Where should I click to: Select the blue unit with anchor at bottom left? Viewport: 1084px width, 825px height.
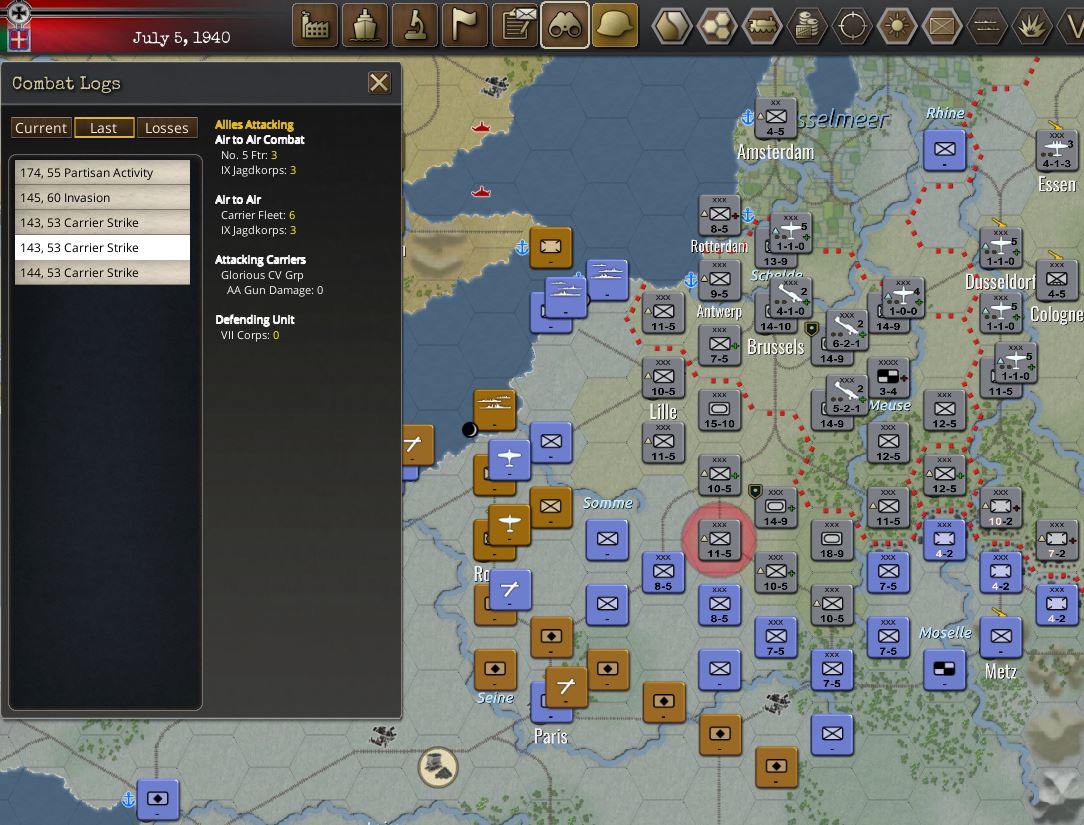pyautogui.click(x=158, y=799)
